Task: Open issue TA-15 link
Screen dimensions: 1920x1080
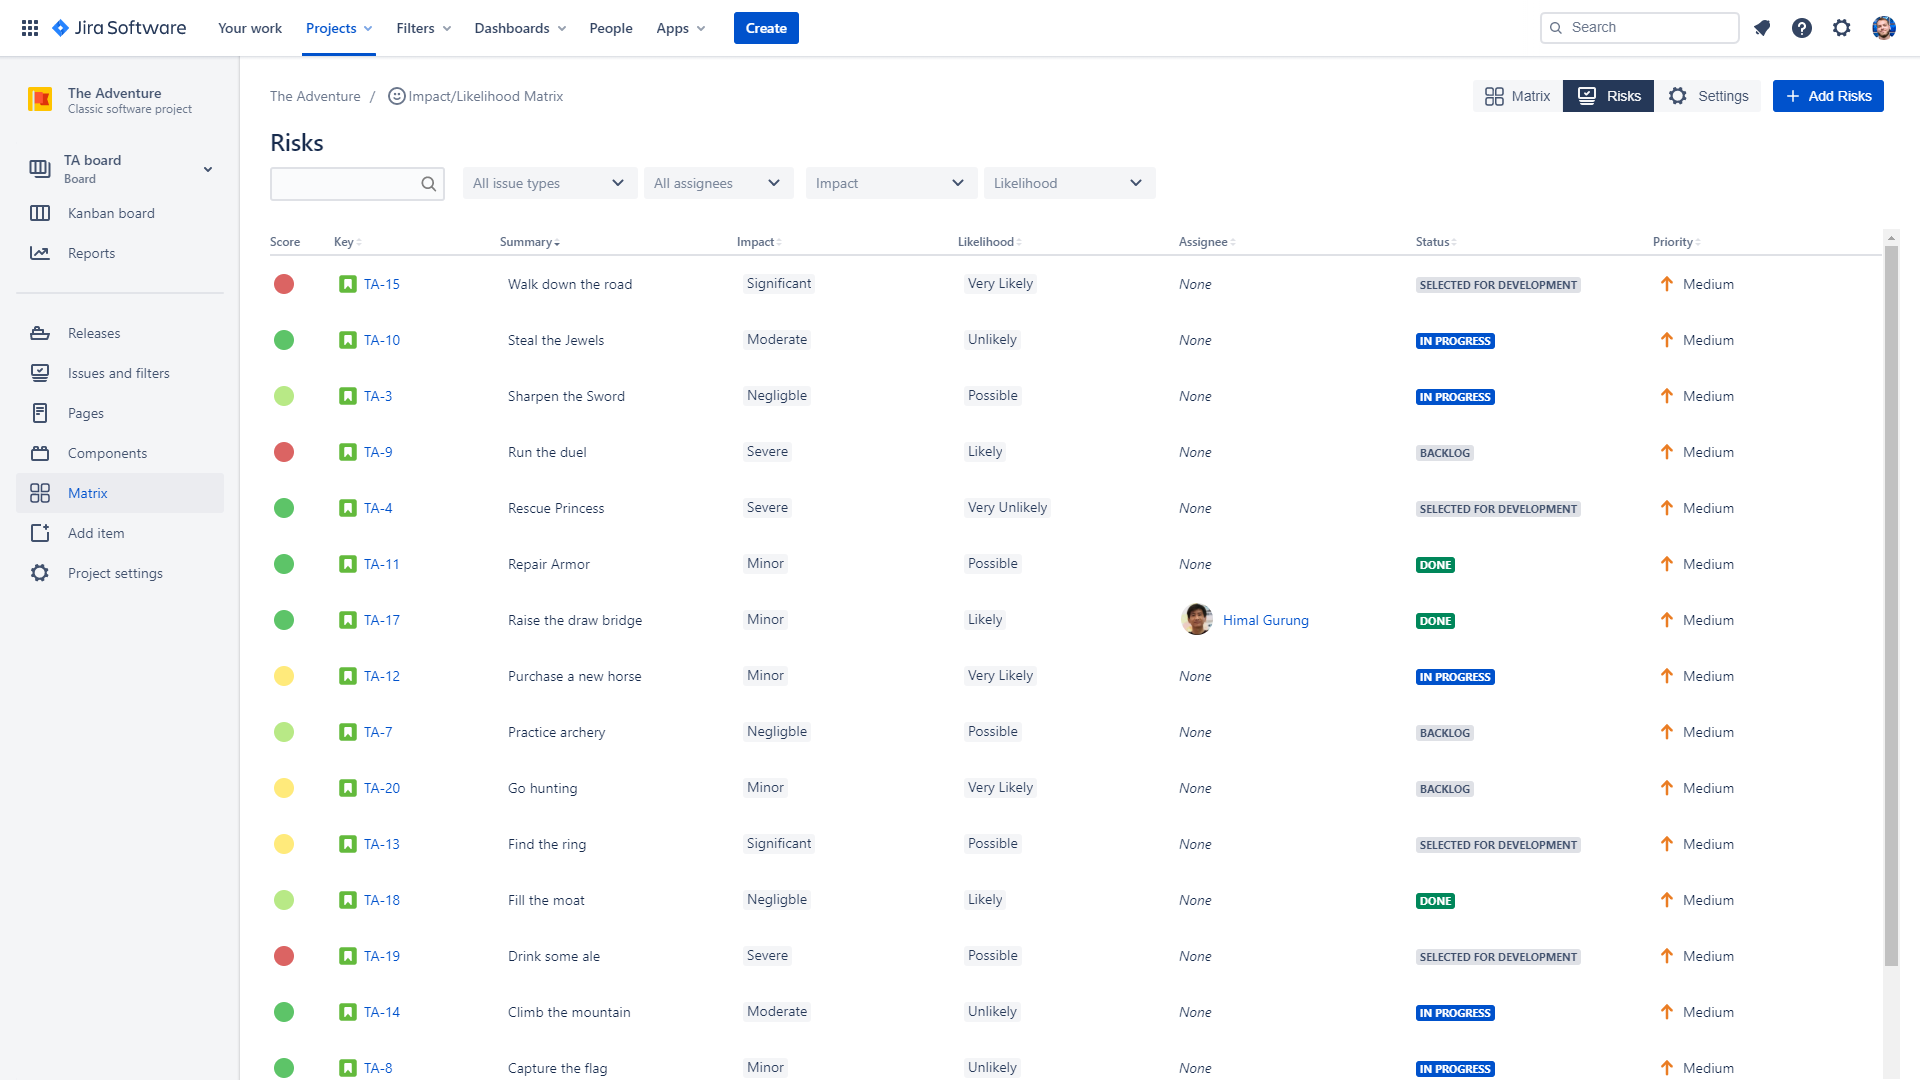Action: [x=382, y=285]
